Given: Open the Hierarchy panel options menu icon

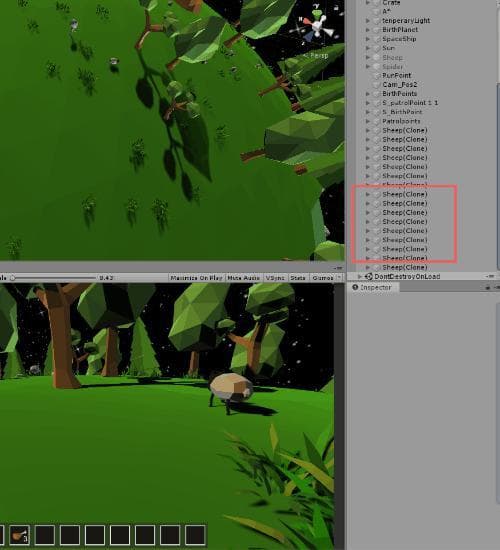Looking at the screenshot, I should click(491, 276).
